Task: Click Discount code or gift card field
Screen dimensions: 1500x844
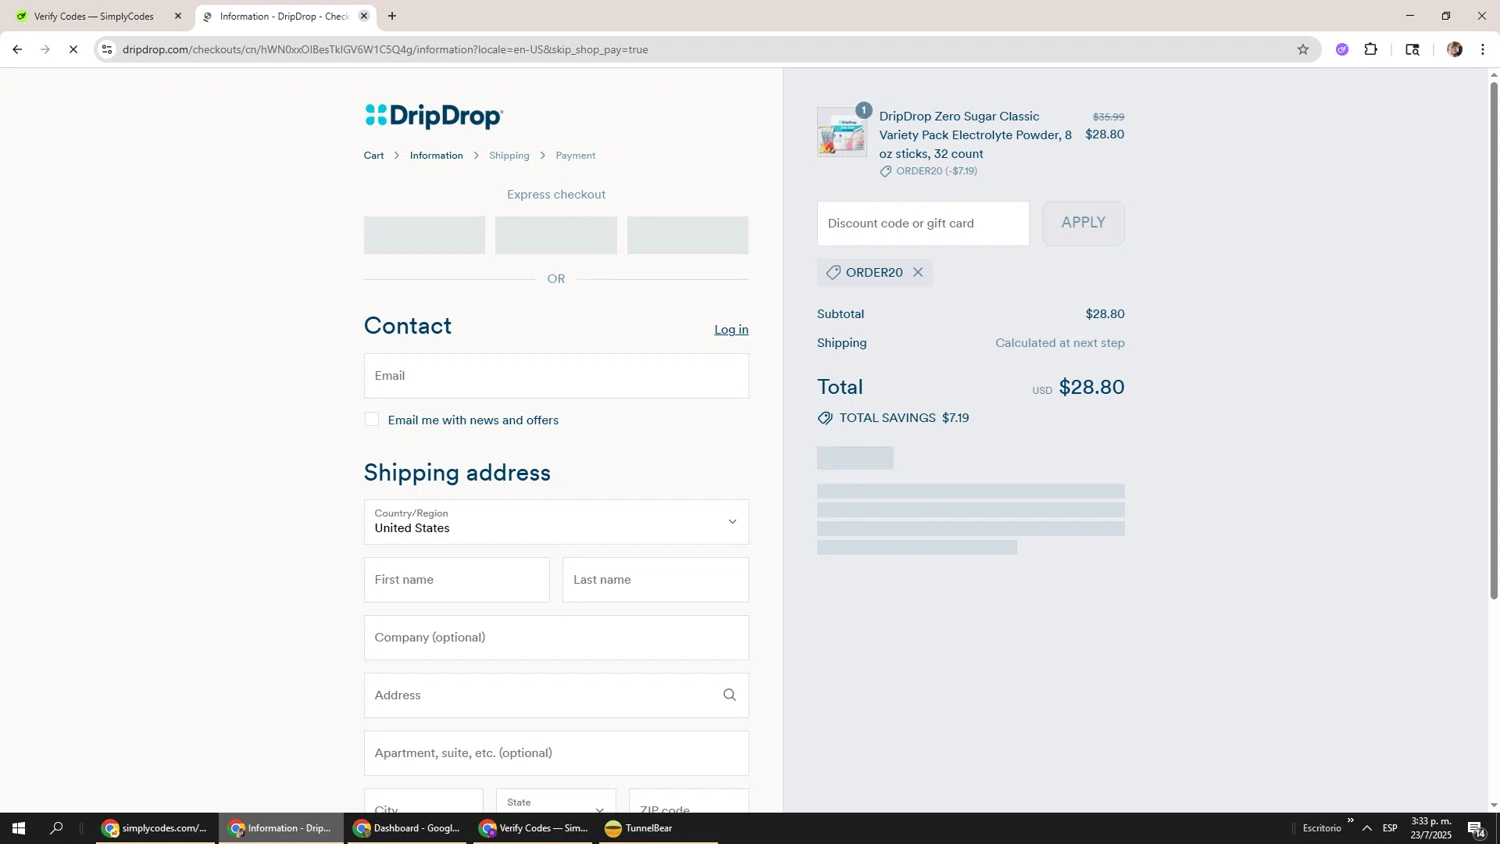Action: [923, 223]
